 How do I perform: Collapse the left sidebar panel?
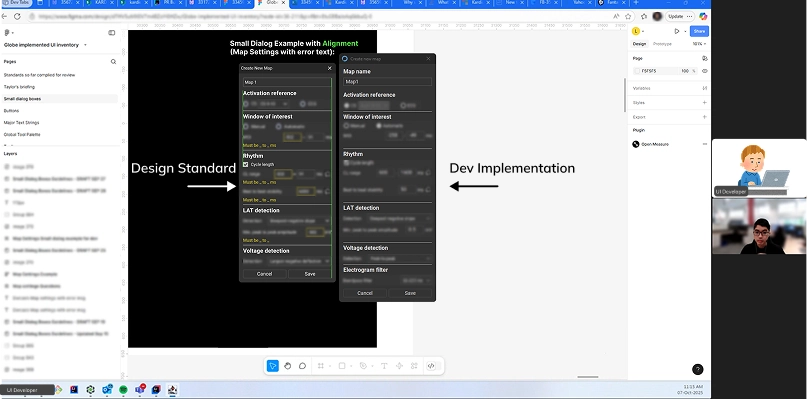pyautogui.click(x=111, y=32)
